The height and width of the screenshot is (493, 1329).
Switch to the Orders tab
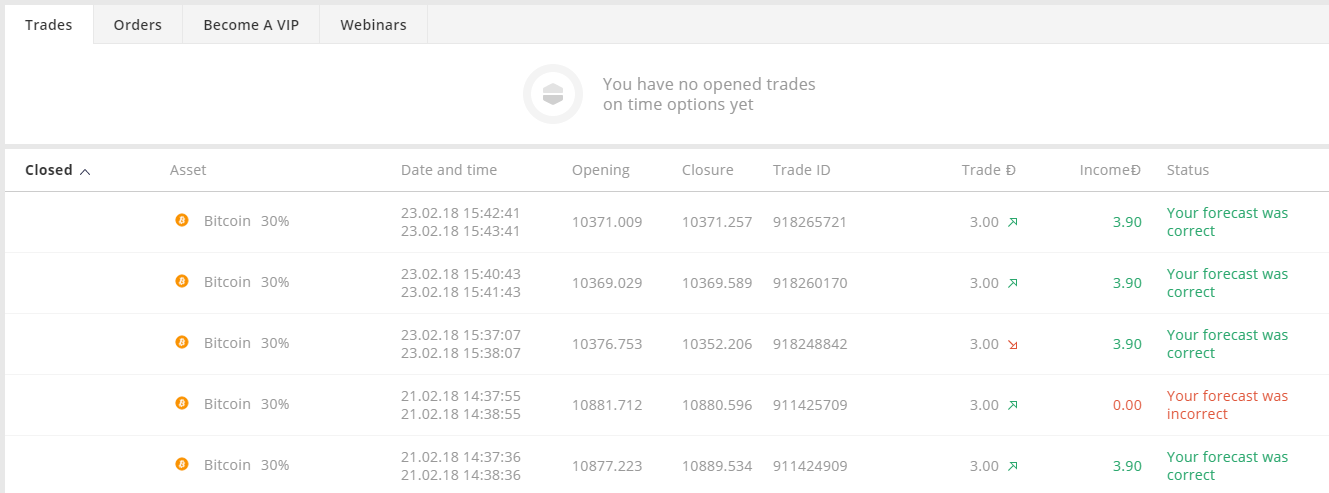[x=138, y=25]
